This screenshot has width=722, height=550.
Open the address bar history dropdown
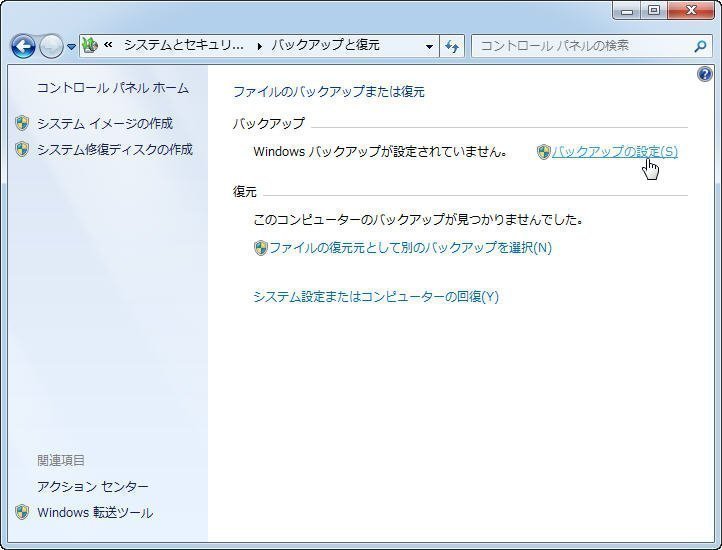point(429,46)
